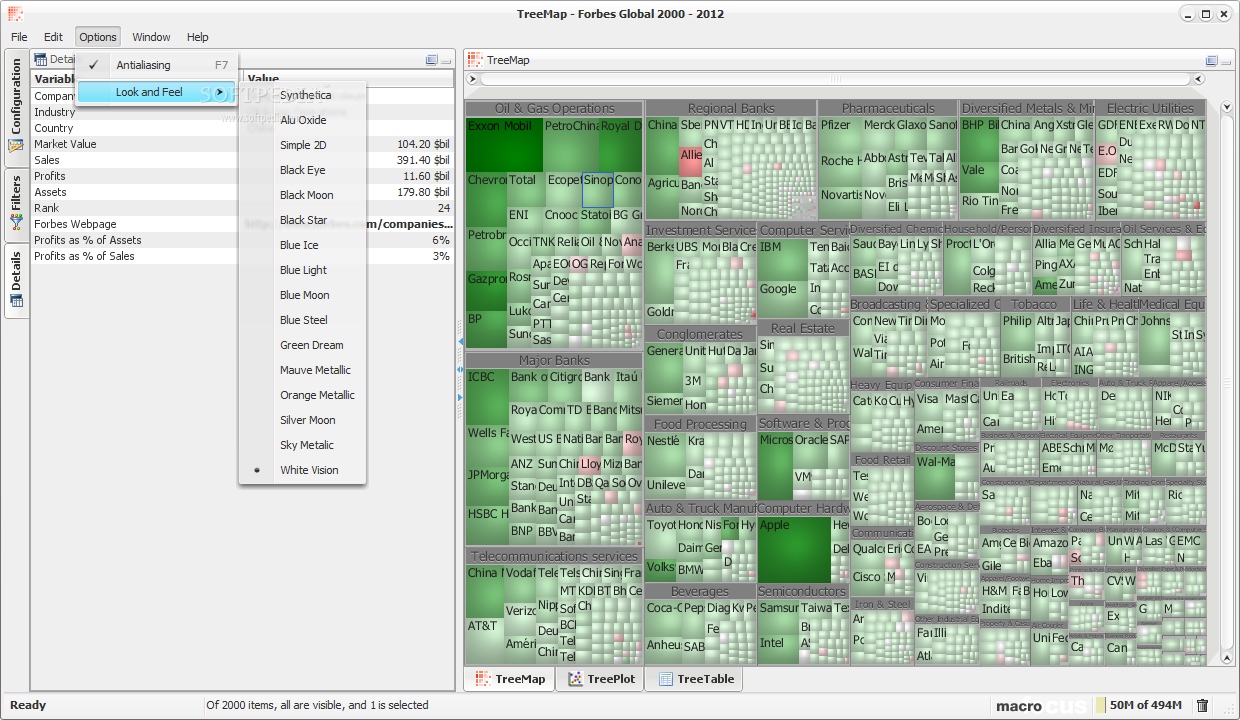Choose Blue Moon look and feel
This screenshot has width=1240, height=720.
coord(302,295)
